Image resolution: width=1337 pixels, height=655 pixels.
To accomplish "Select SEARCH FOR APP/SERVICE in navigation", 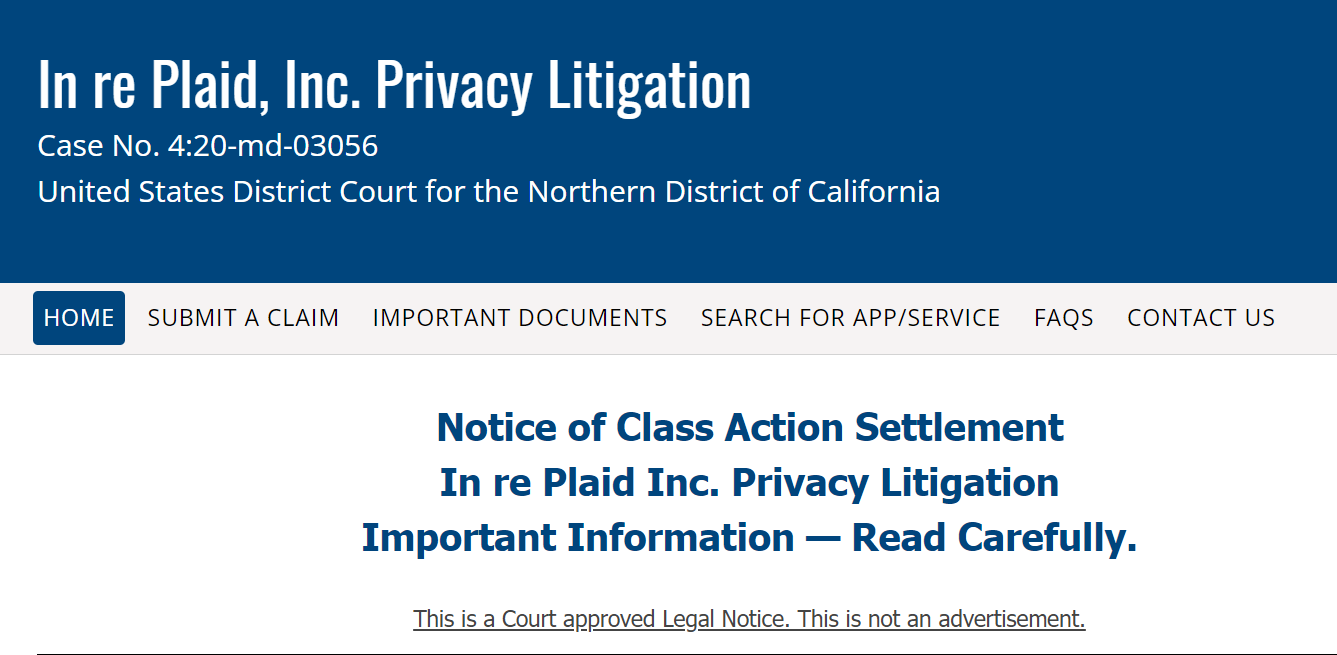I will (x=850, y=318).
